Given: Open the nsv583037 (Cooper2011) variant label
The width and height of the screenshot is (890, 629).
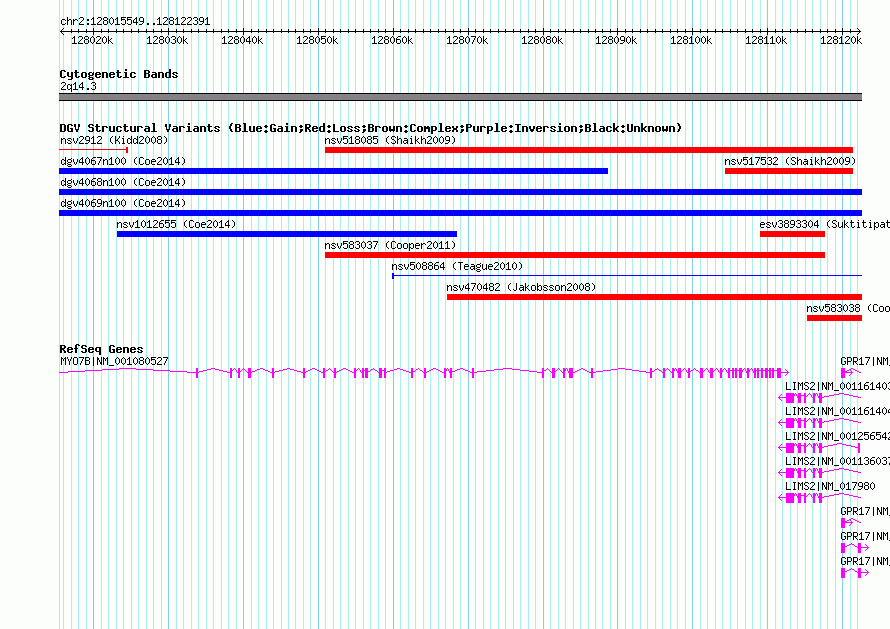Looking at the screenshot, I should click(x=390, y=245).
